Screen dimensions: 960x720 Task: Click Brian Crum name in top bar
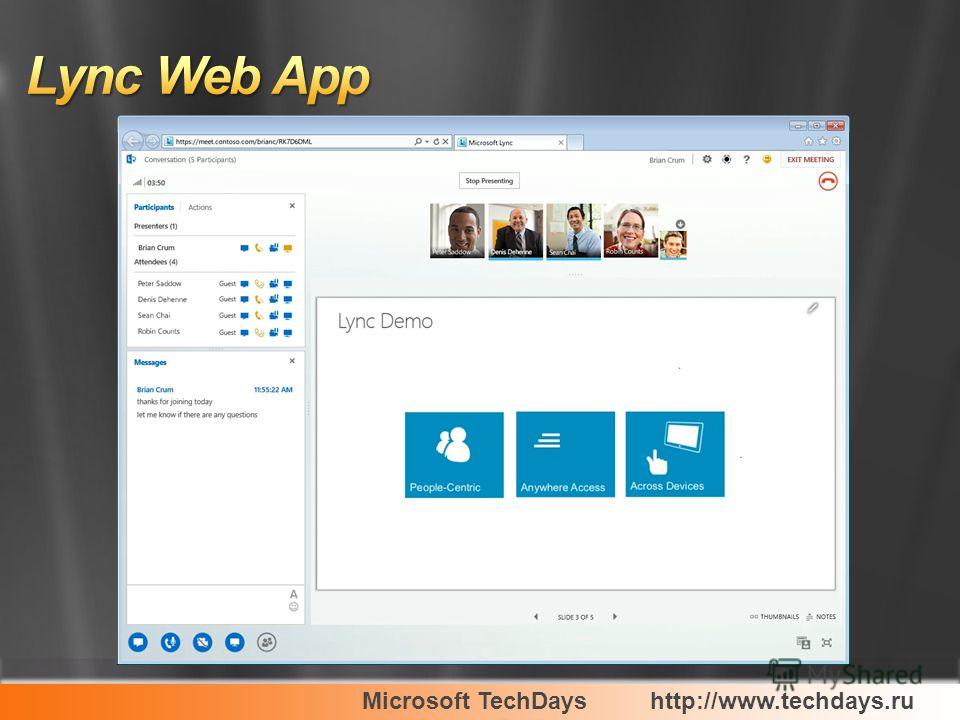click(667, 160)
